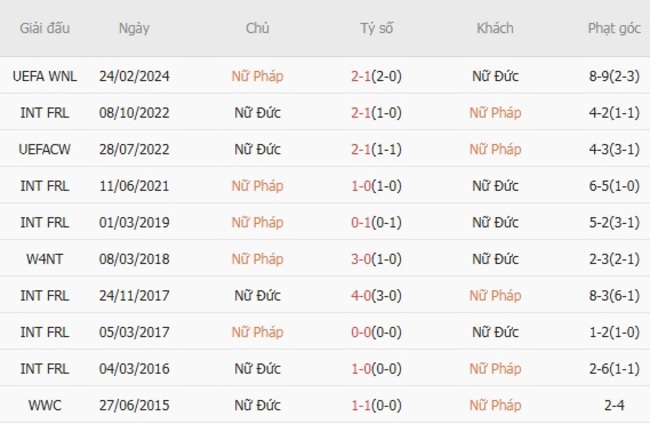This screenshot has width=650, height=424.
Task: Click the 'Giải đấu' column header
Action: pos(43,28)
